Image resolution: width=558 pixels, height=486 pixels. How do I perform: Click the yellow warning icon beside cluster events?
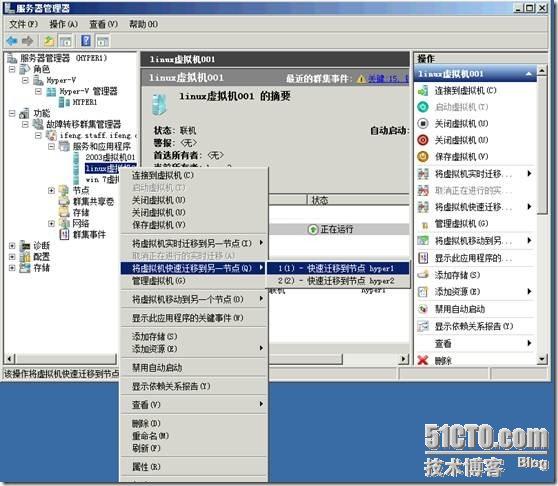coord(361,79)
